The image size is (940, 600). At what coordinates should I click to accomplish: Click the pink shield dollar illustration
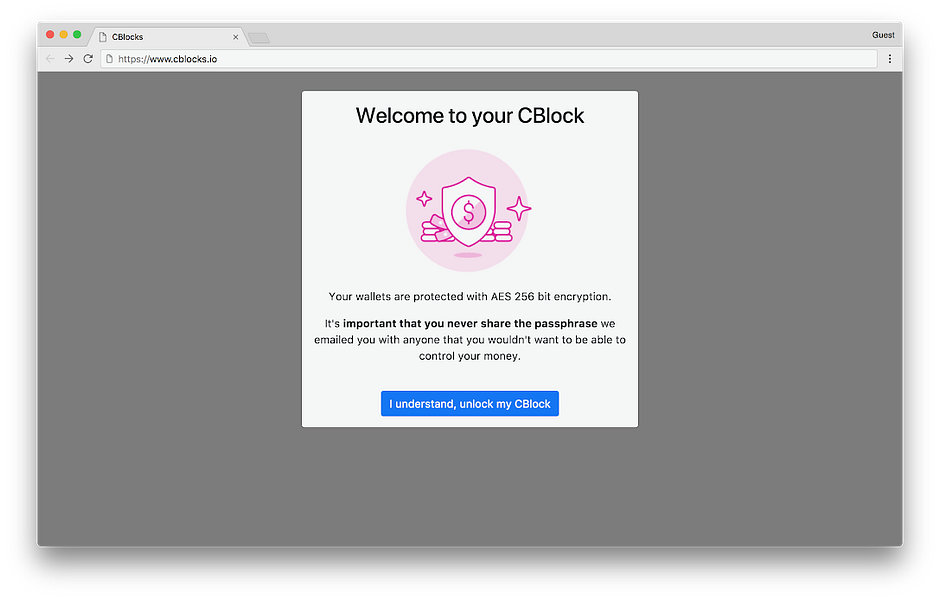[x=468, y=210]
